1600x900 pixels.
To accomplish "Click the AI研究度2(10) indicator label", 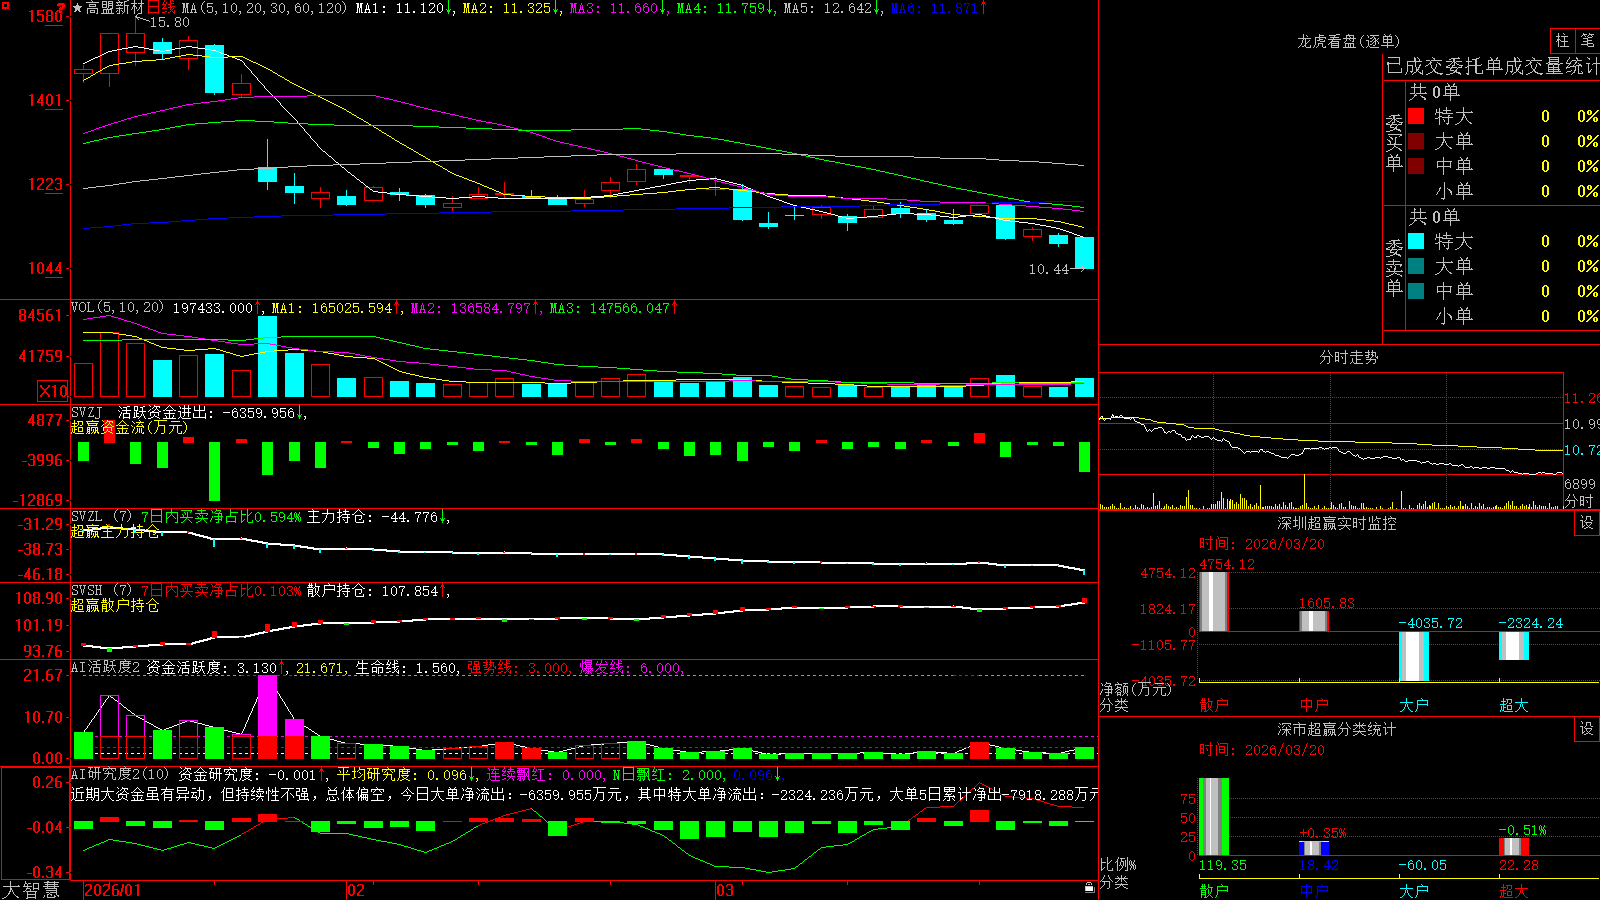I will click(x=121, y=774).
